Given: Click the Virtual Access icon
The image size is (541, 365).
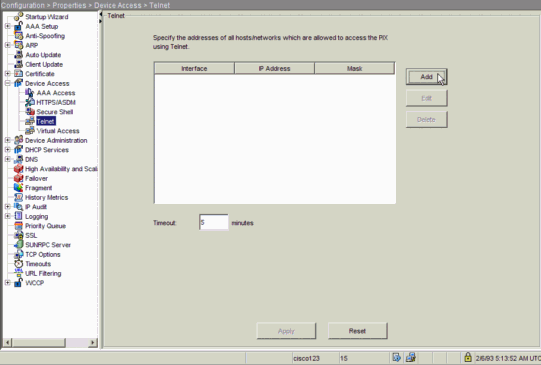Looking at the screenshot, I should (30, 130).
